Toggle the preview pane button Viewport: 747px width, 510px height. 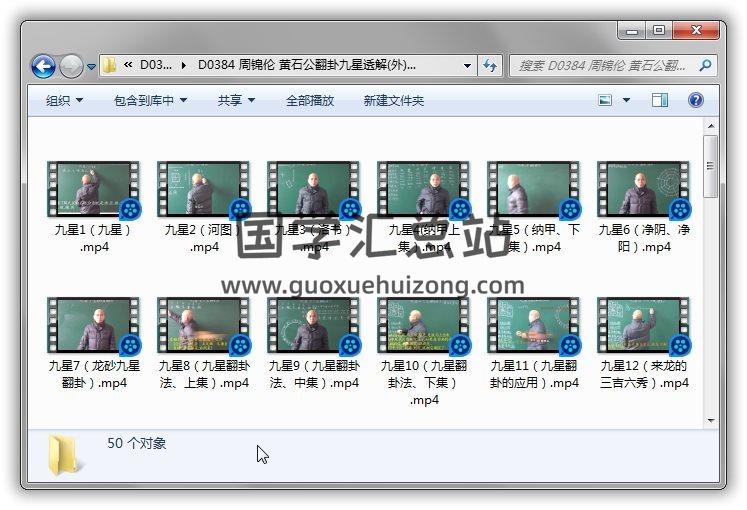tap(660, 100)
